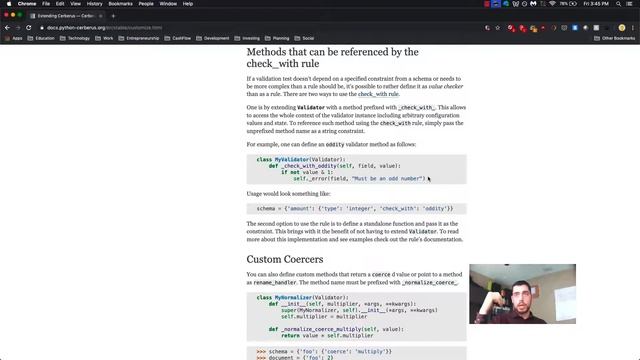Image resolution: width=640 pixels, height=360 pixels.
Task: Expand the Investing bookmarks folder
Action: point(247,38)
